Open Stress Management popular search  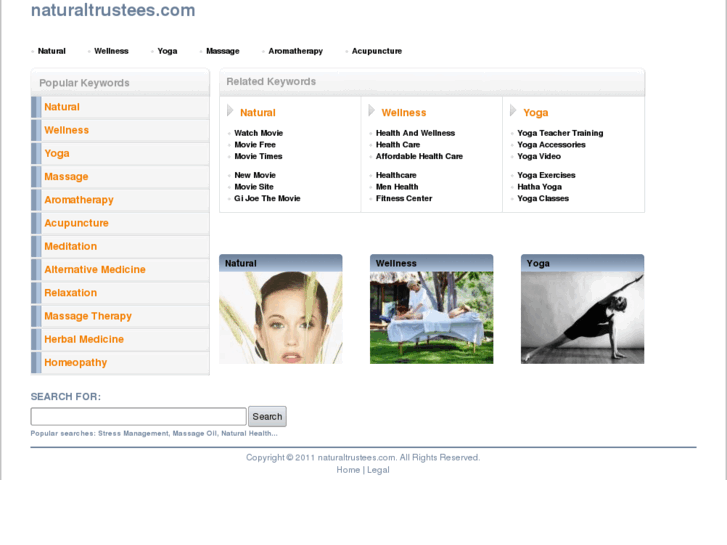[x=134, y=434]
